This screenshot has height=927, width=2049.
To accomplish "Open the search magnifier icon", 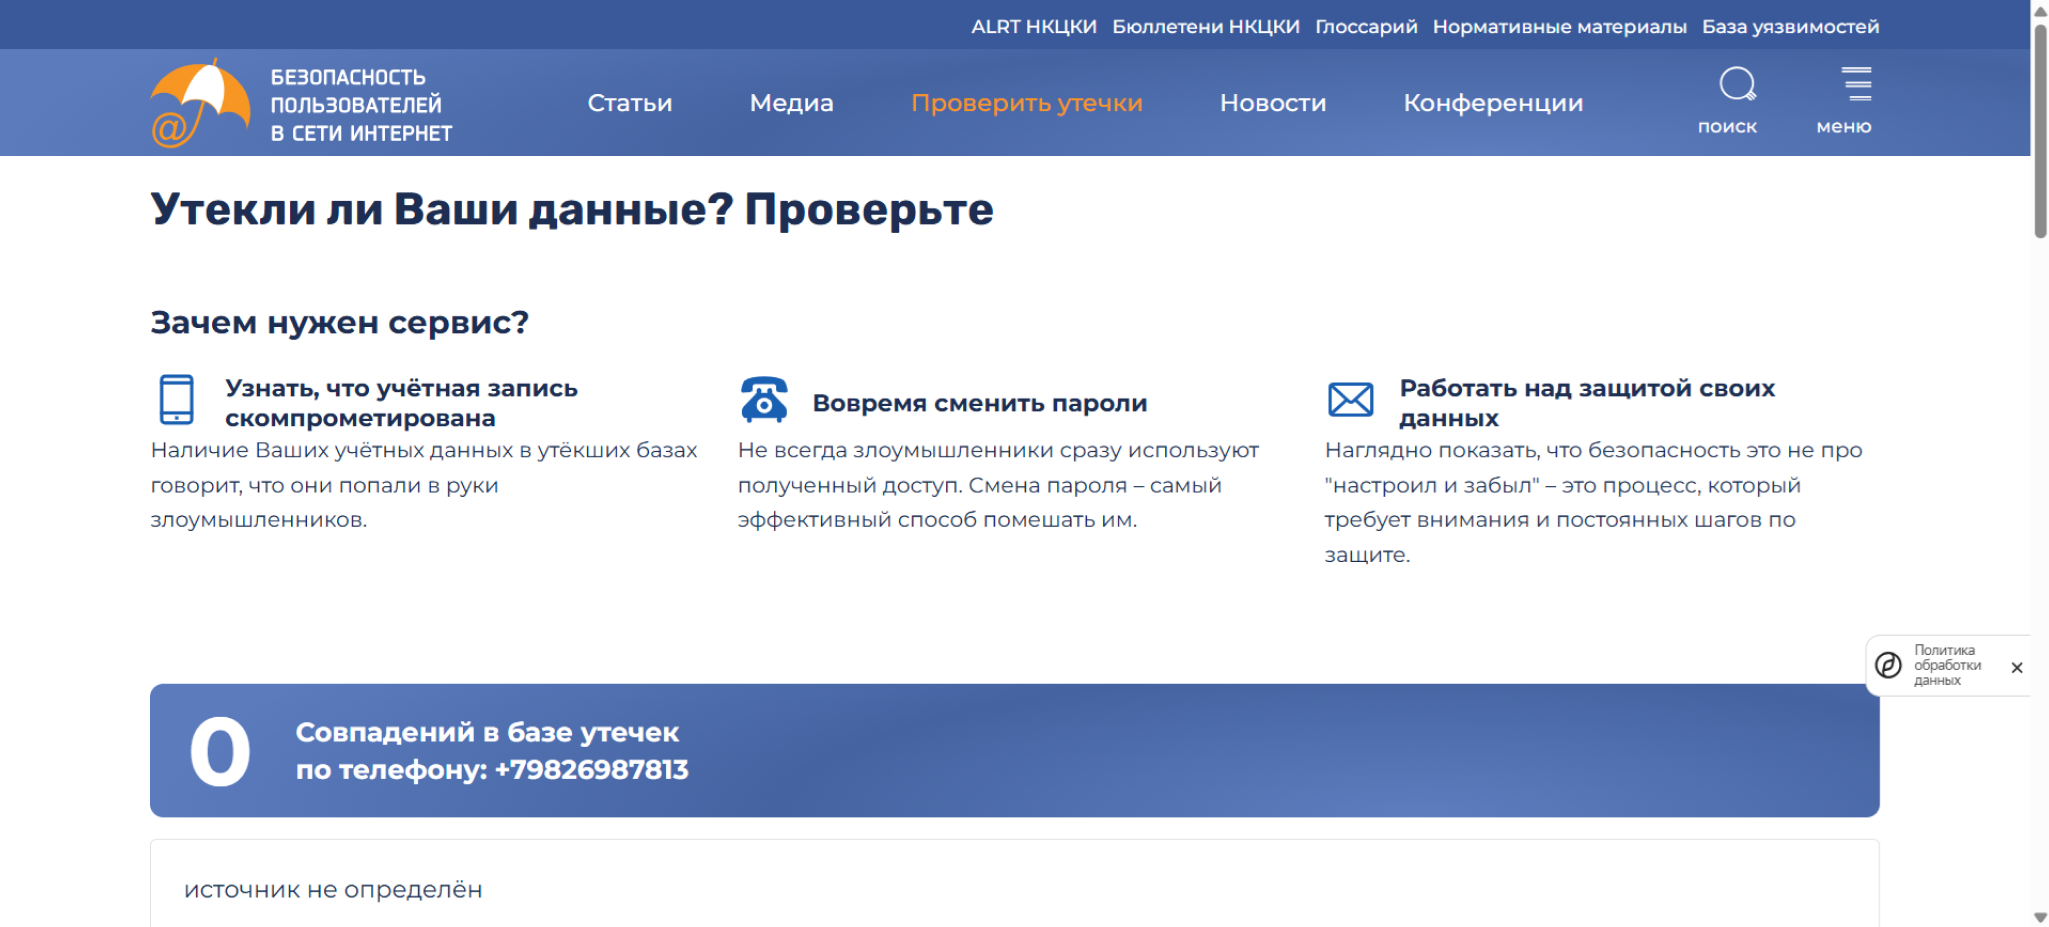I will [x=1737, y=85].
